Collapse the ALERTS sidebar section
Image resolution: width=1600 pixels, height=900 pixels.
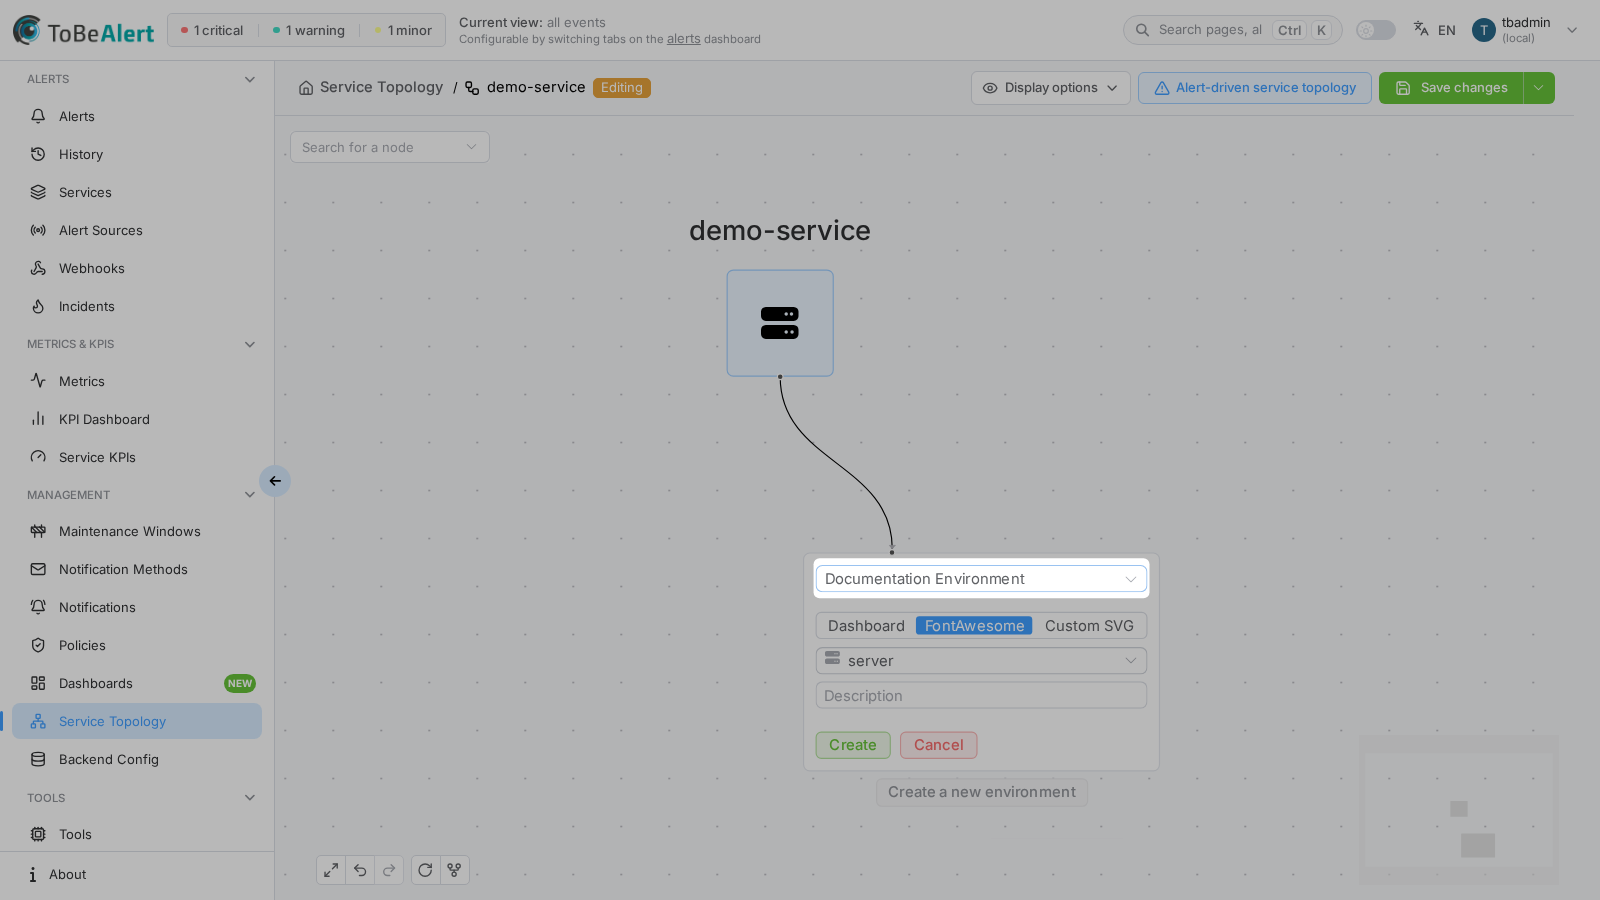tap(250, 79)
